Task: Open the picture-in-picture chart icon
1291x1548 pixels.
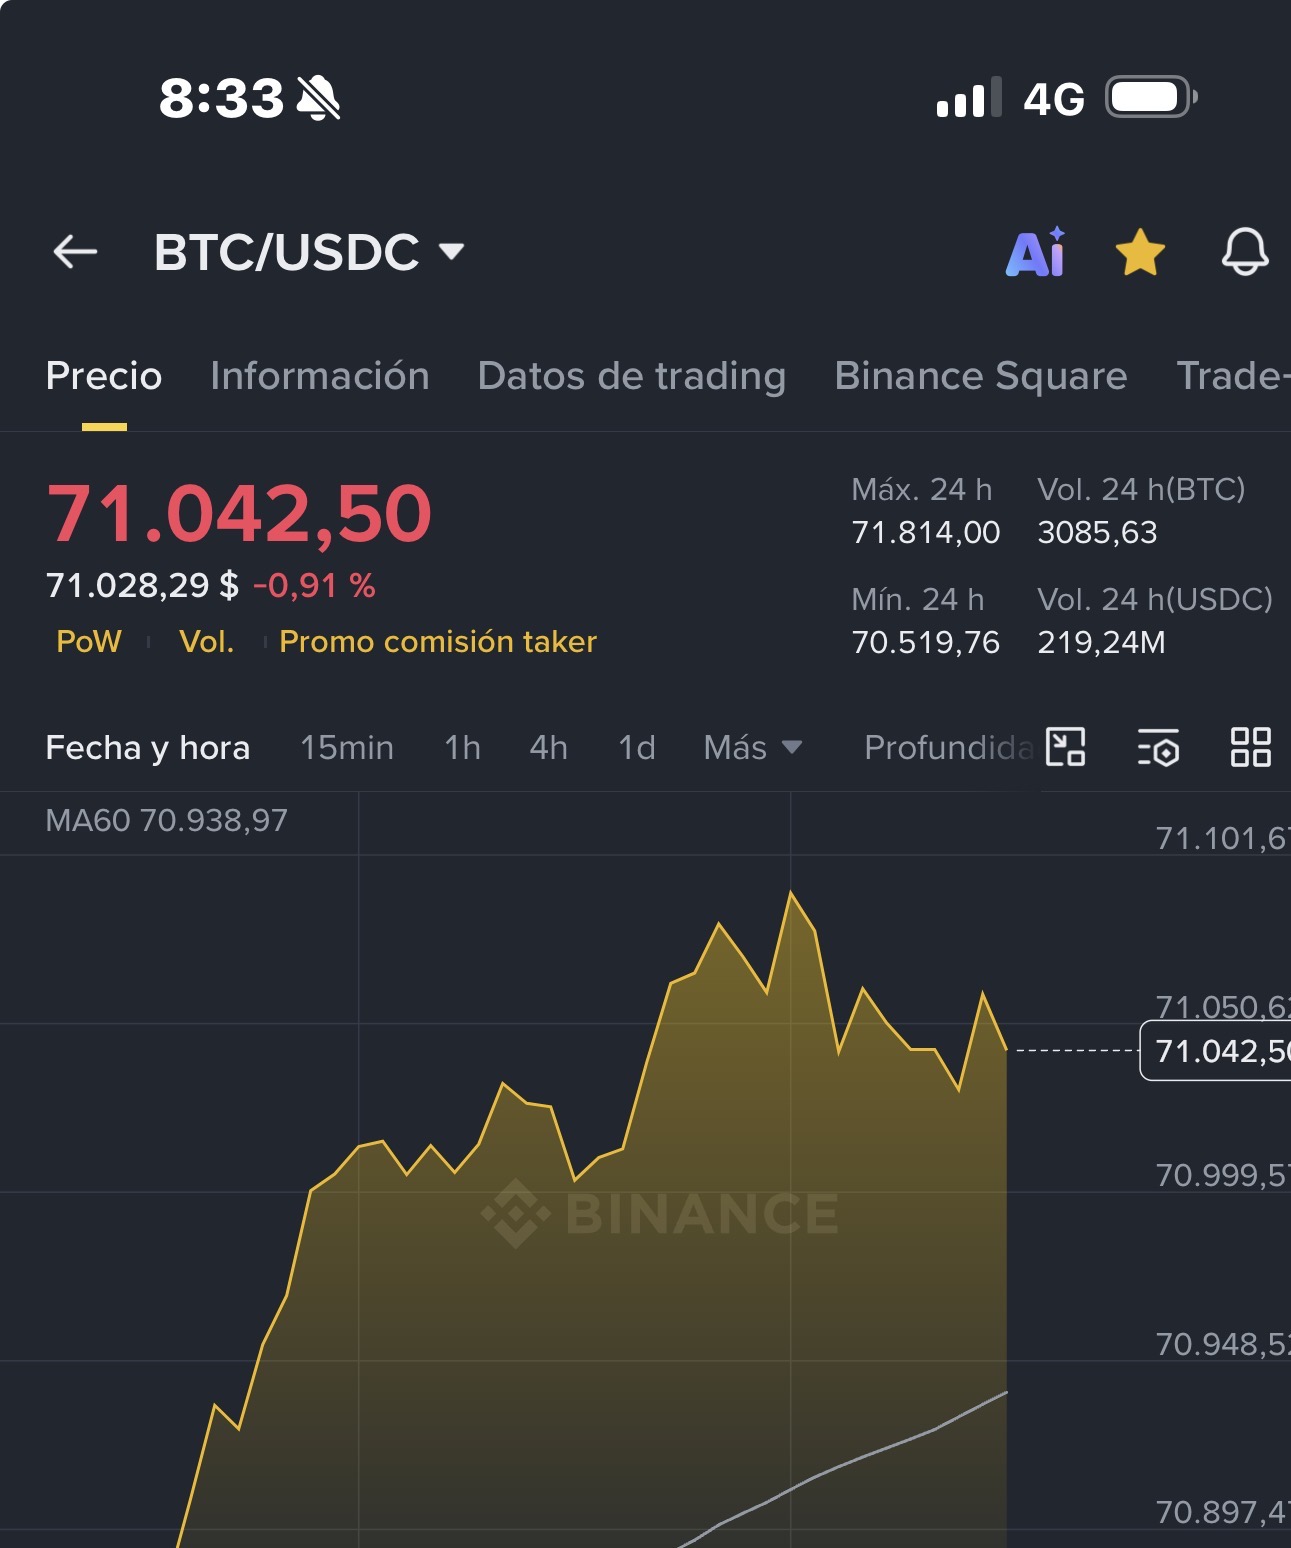Action: (1065, 747)
